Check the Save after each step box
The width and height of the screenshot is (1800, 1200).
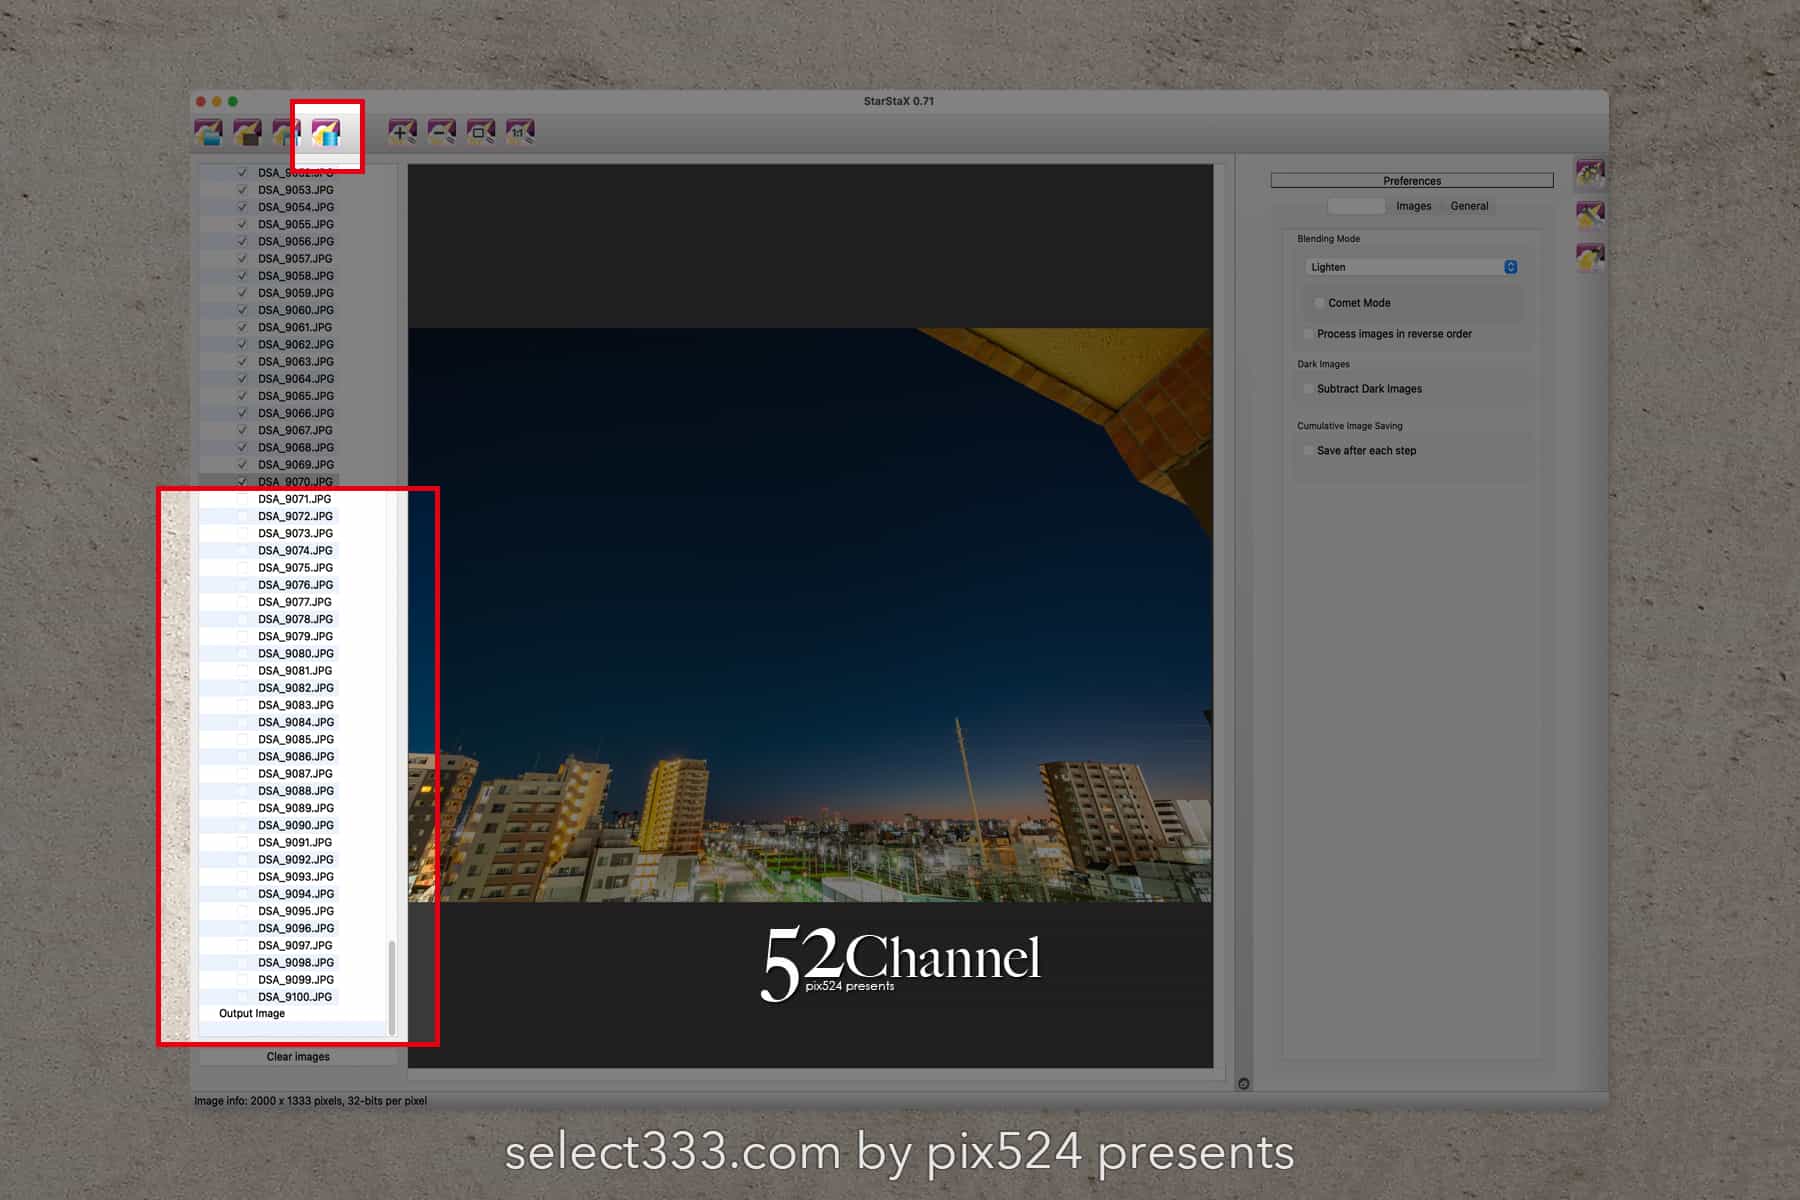pyautogui.click(x=1308, y=451)
